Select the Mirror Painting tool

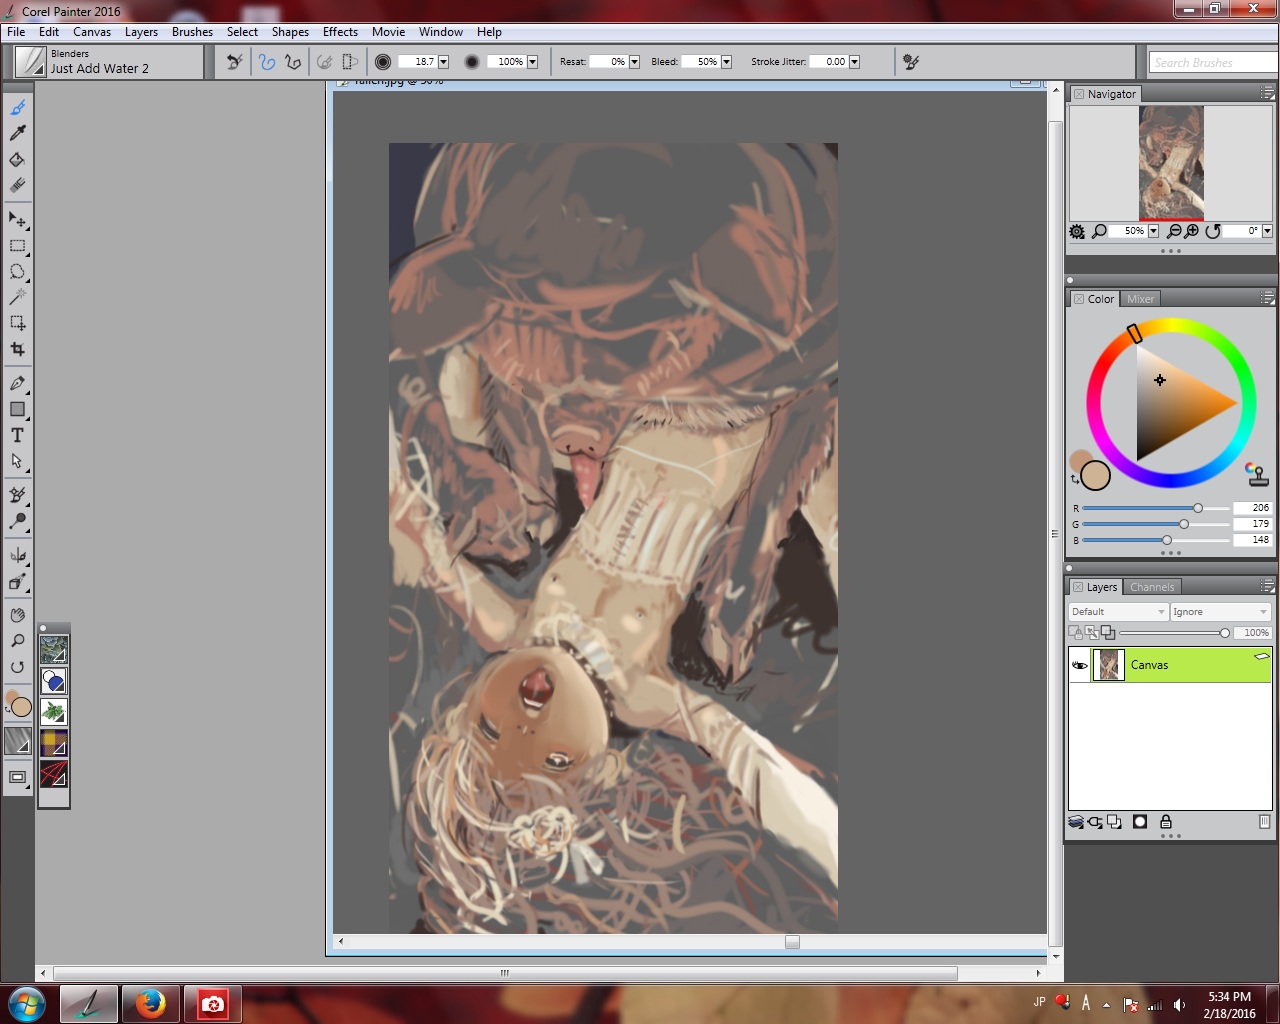(x=17, y=555)
